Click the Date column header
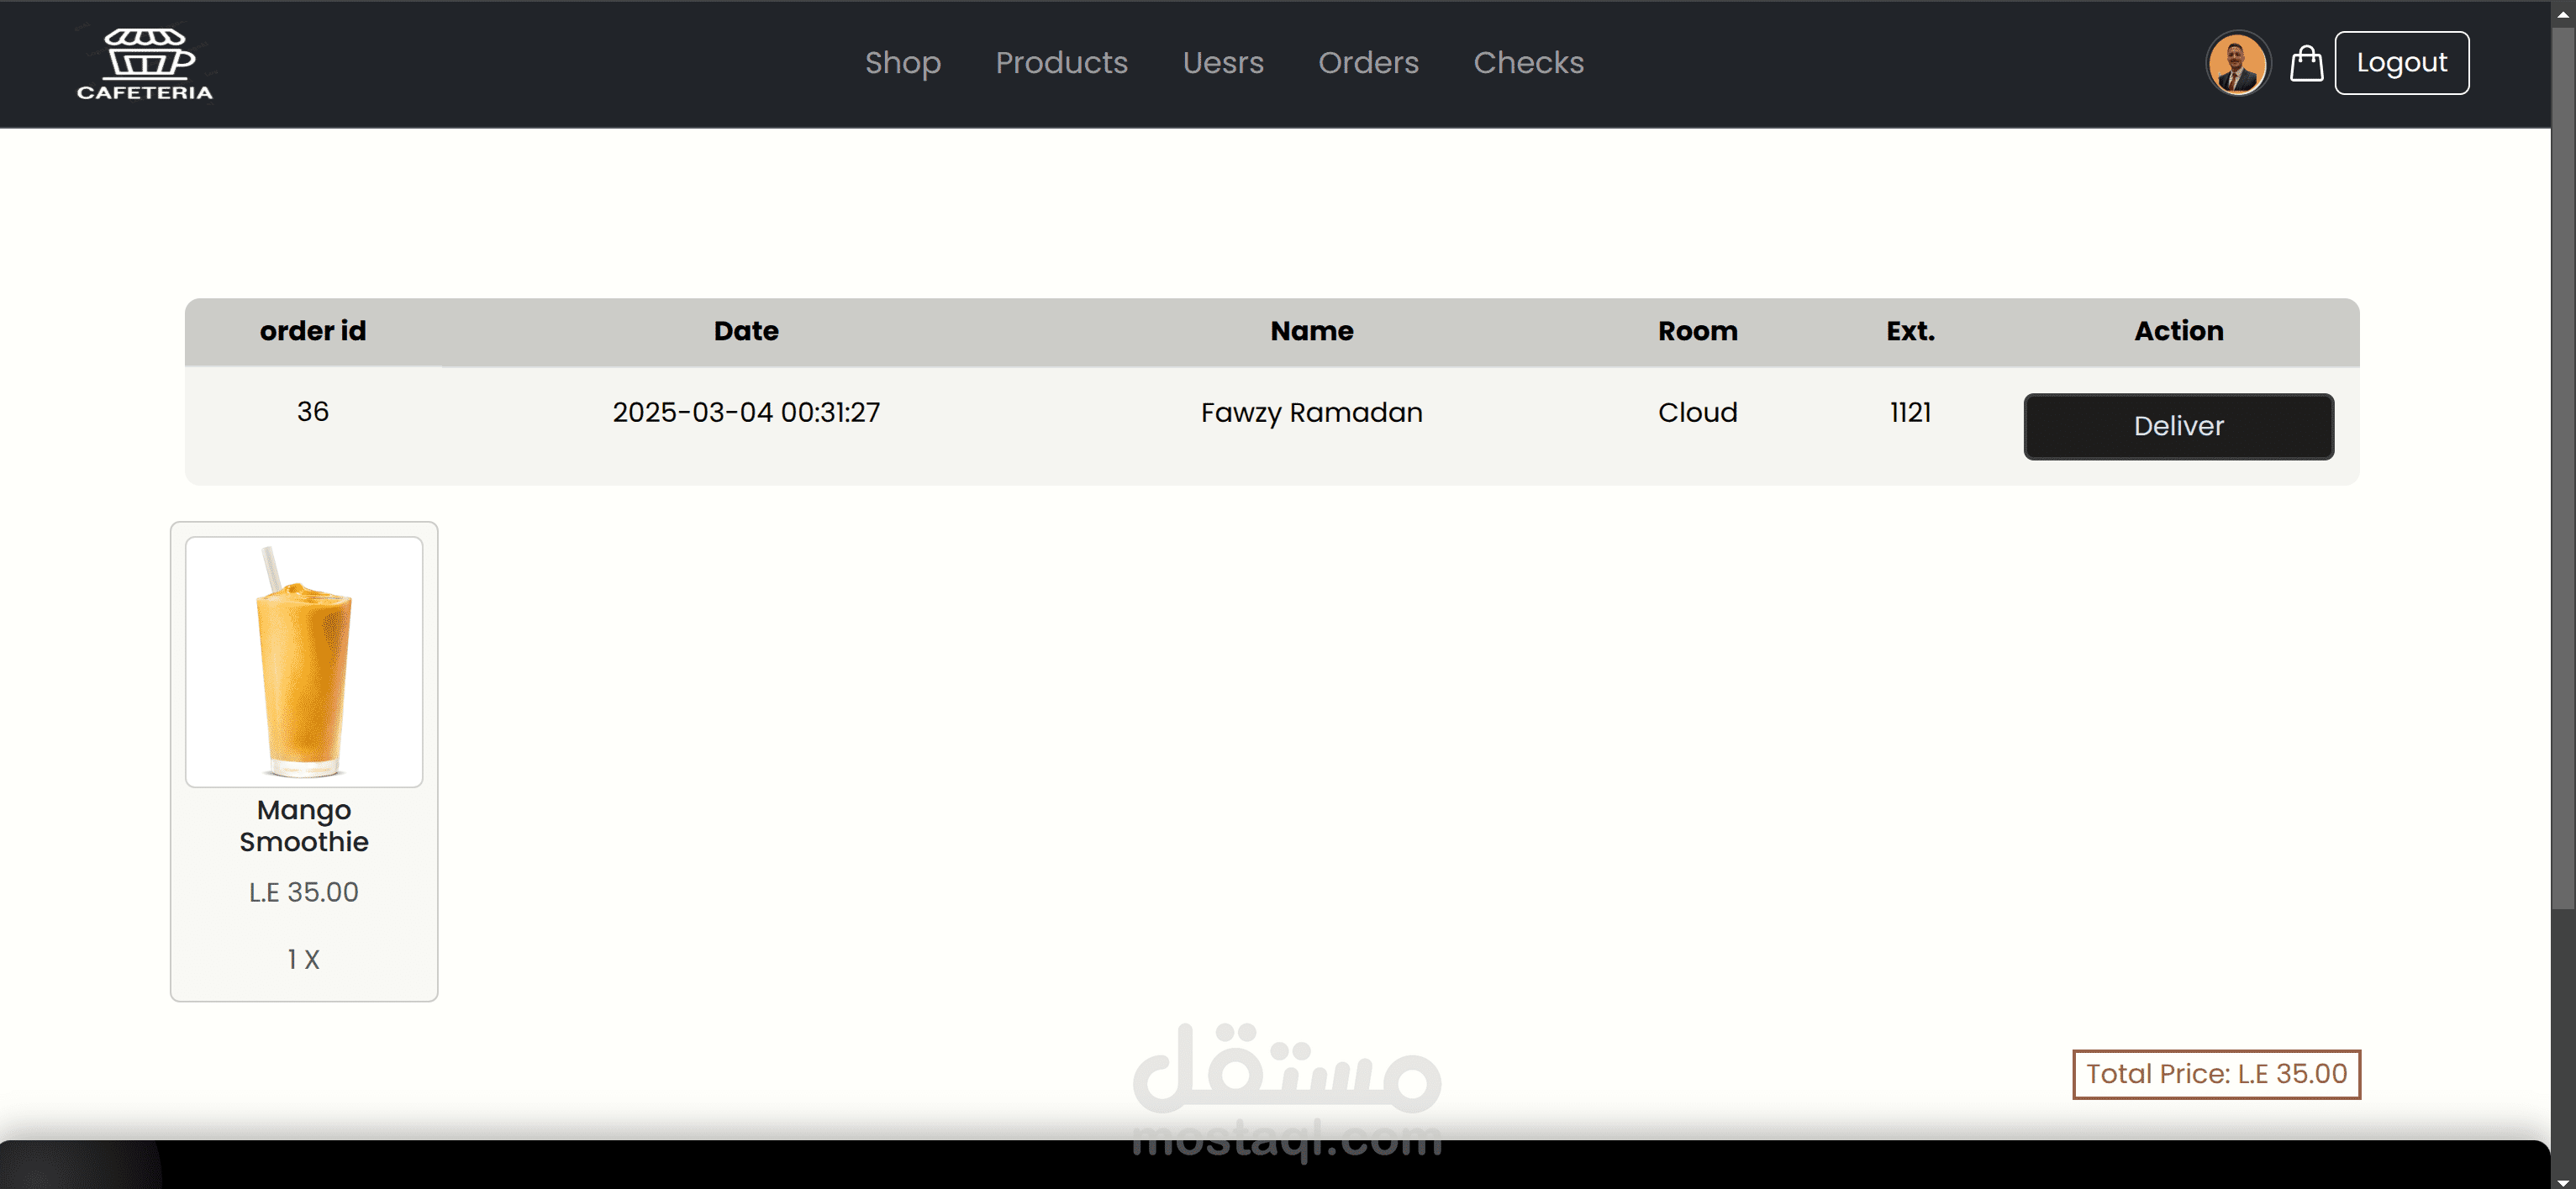 [x=746, y=331]
